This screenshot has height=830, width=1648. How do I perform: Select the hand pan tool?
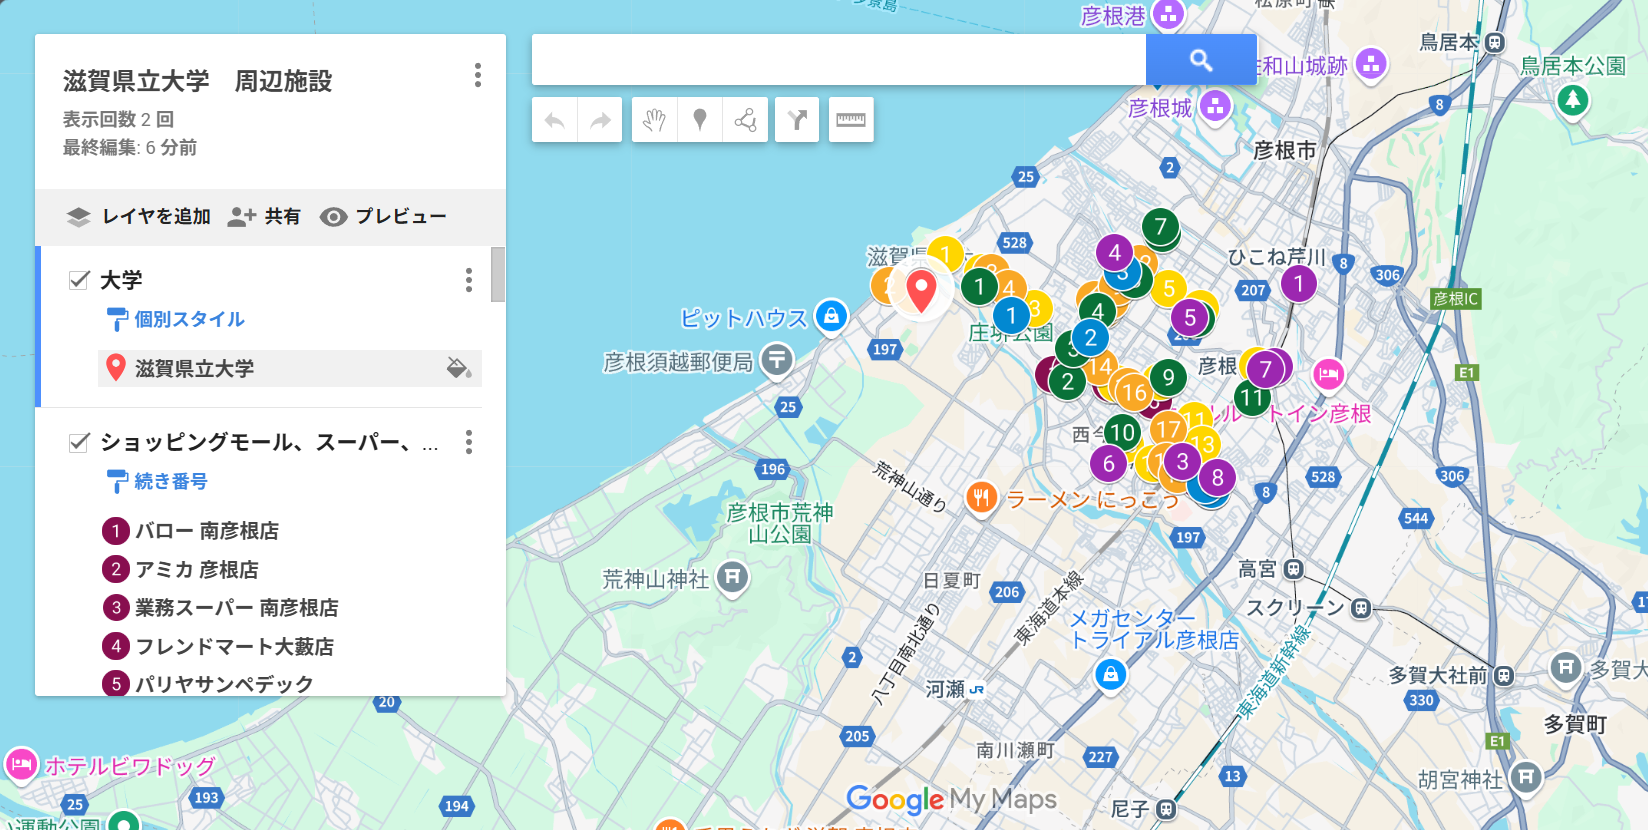[x=654, y=120]
